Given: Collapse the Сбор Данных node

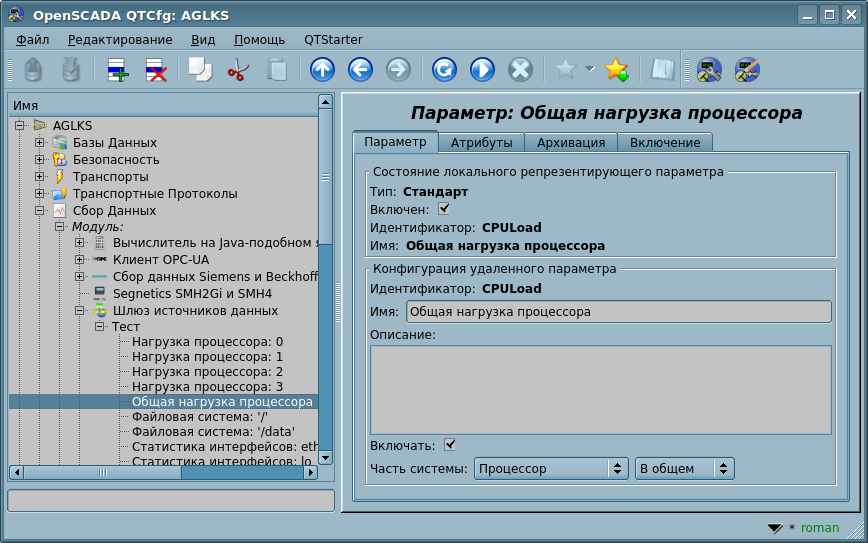Looking at the screenshot, I should (39, 211).
